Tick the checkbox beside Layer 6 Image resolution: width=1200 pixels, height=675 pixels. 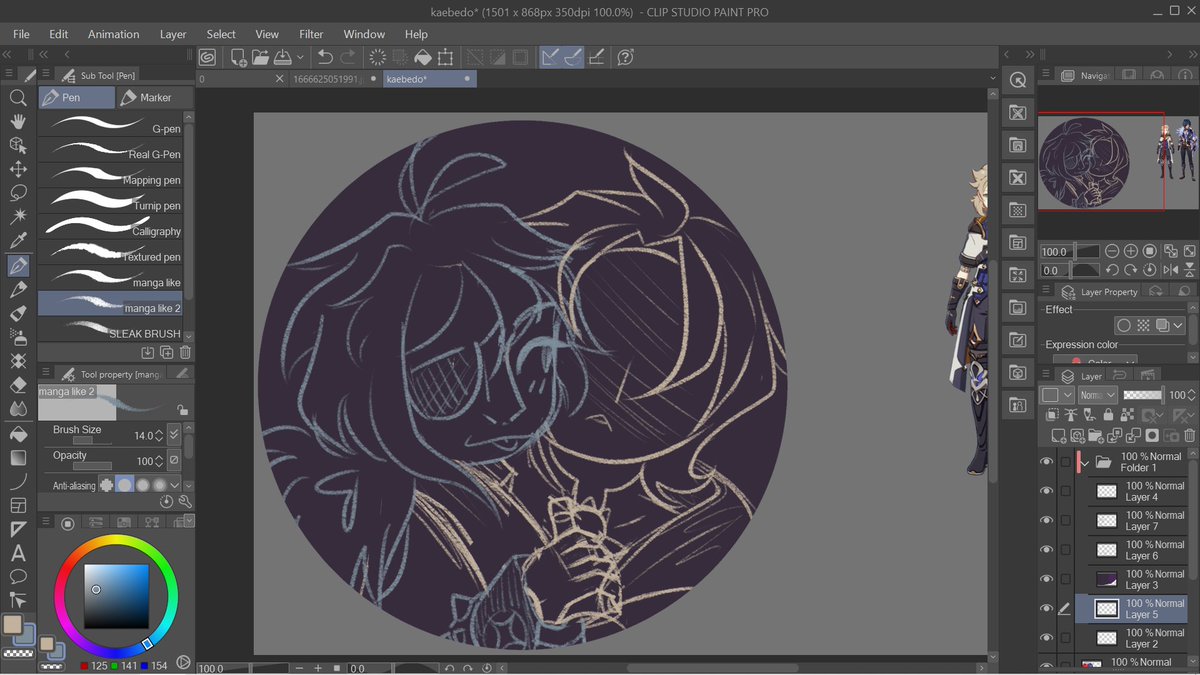point(1066,550)
